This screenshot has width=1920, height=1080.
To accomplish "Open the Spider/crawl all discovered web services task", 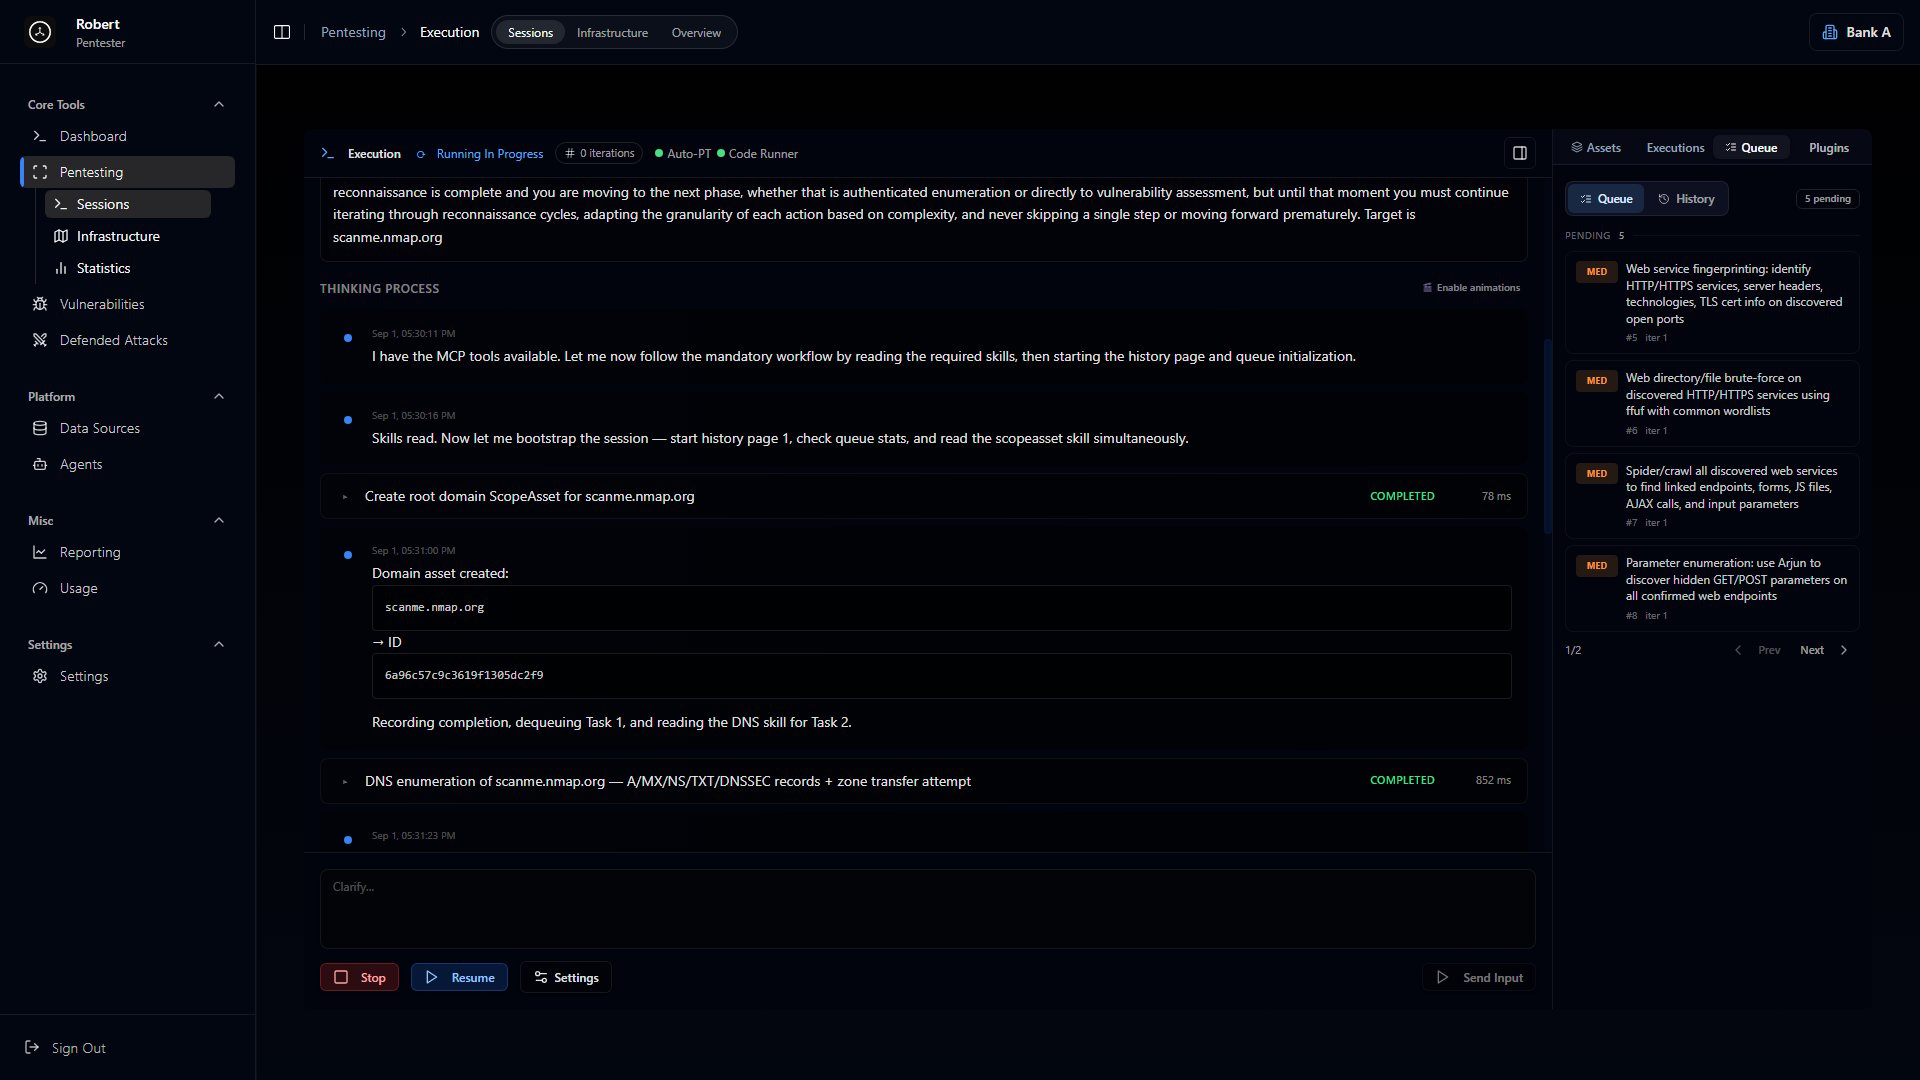I will [x=1712, y=496].
